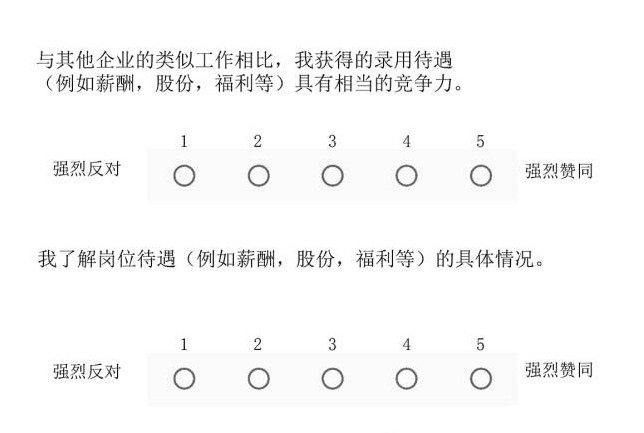Pick radio 5 for the 竞争力 question
Viewport: 644px width, 433px height.
click(481, 176)
